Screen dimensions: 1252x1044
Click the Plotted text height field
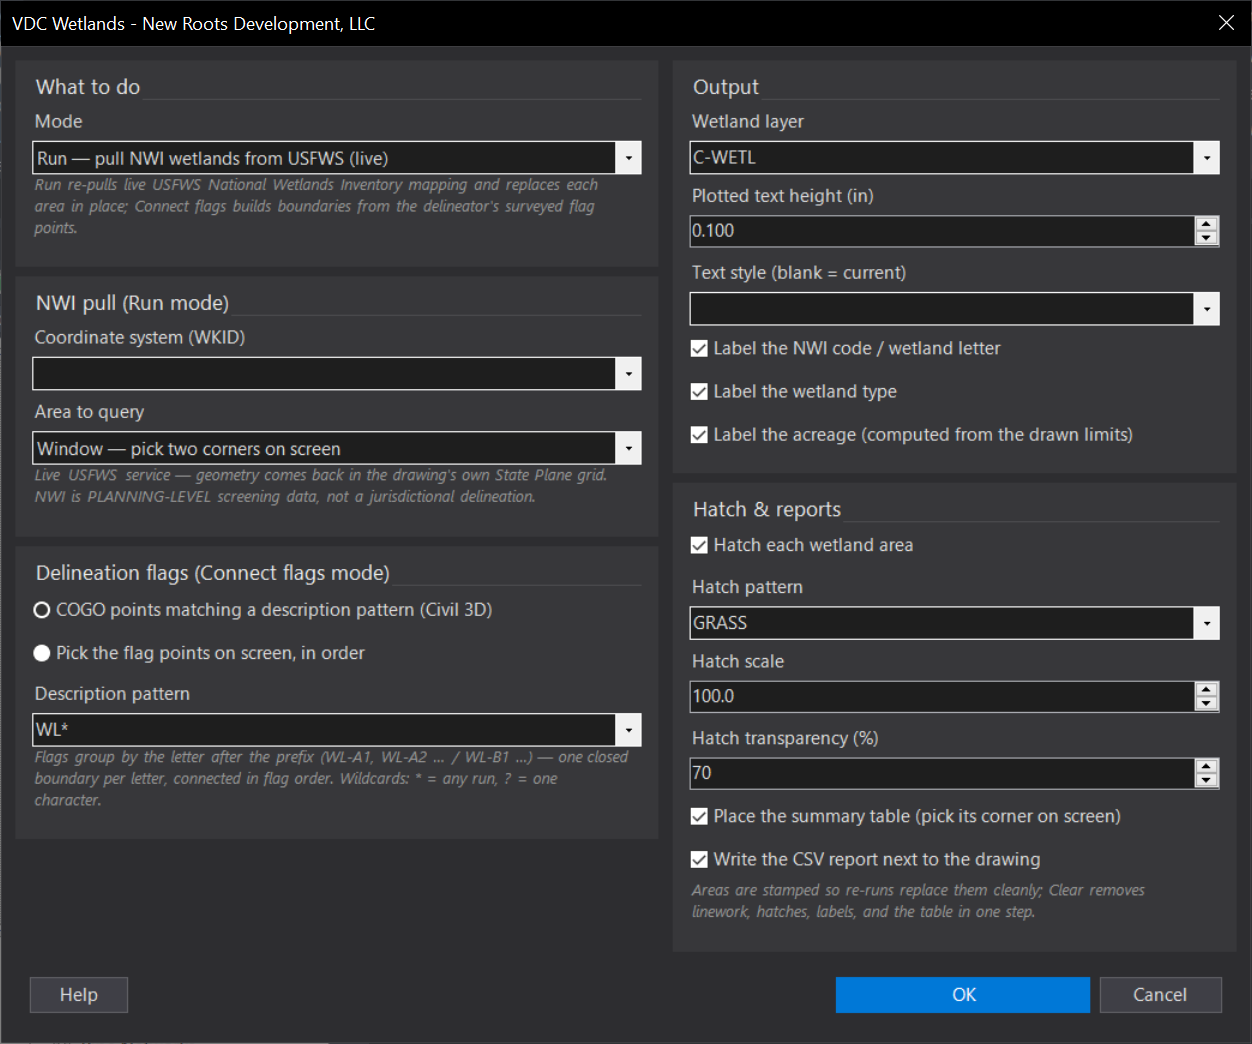(x=942, y=231)
